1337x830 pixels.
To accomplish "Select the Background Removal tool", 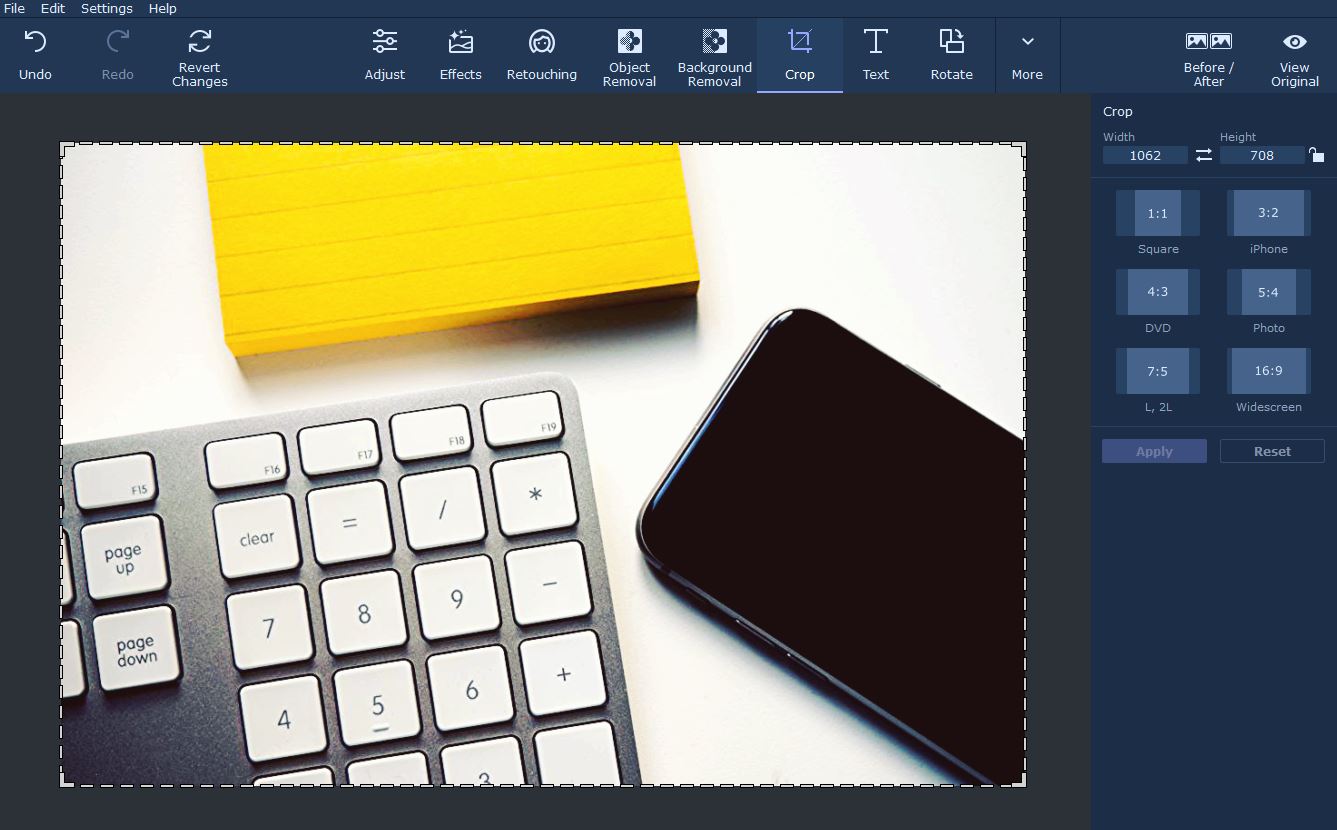I will [x=714, y=55].
